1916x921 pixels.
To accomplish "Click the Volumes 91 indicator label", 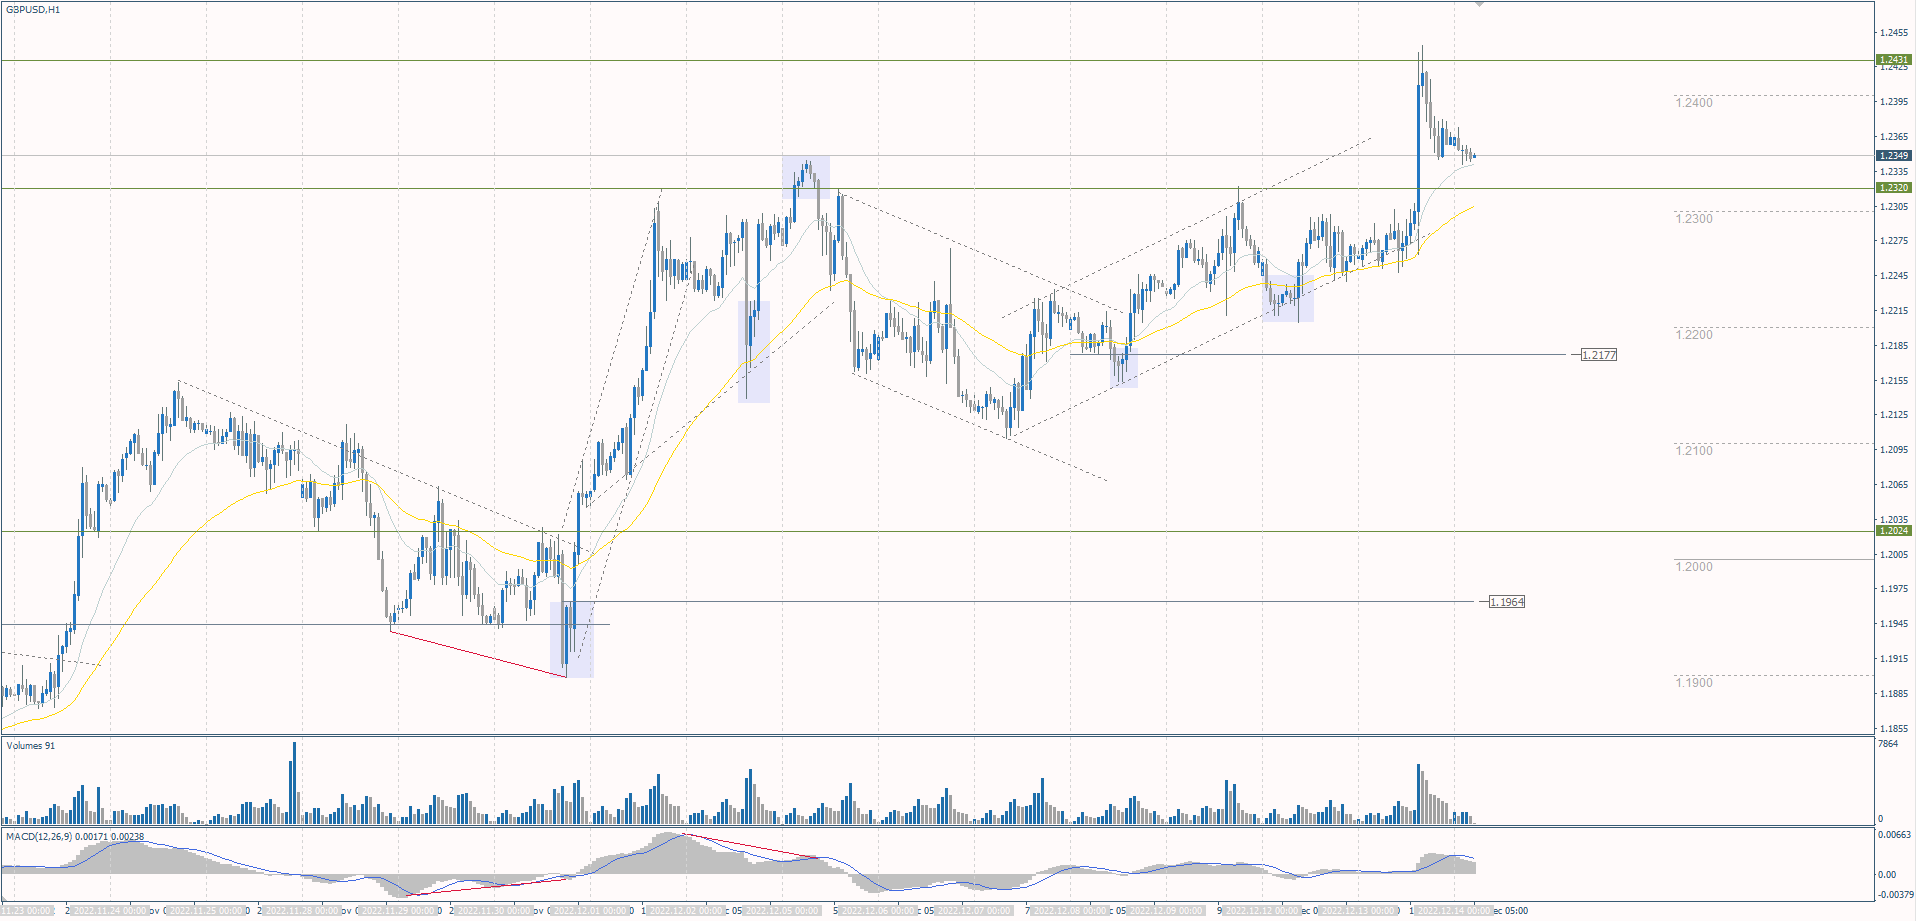I will (31, 746).
